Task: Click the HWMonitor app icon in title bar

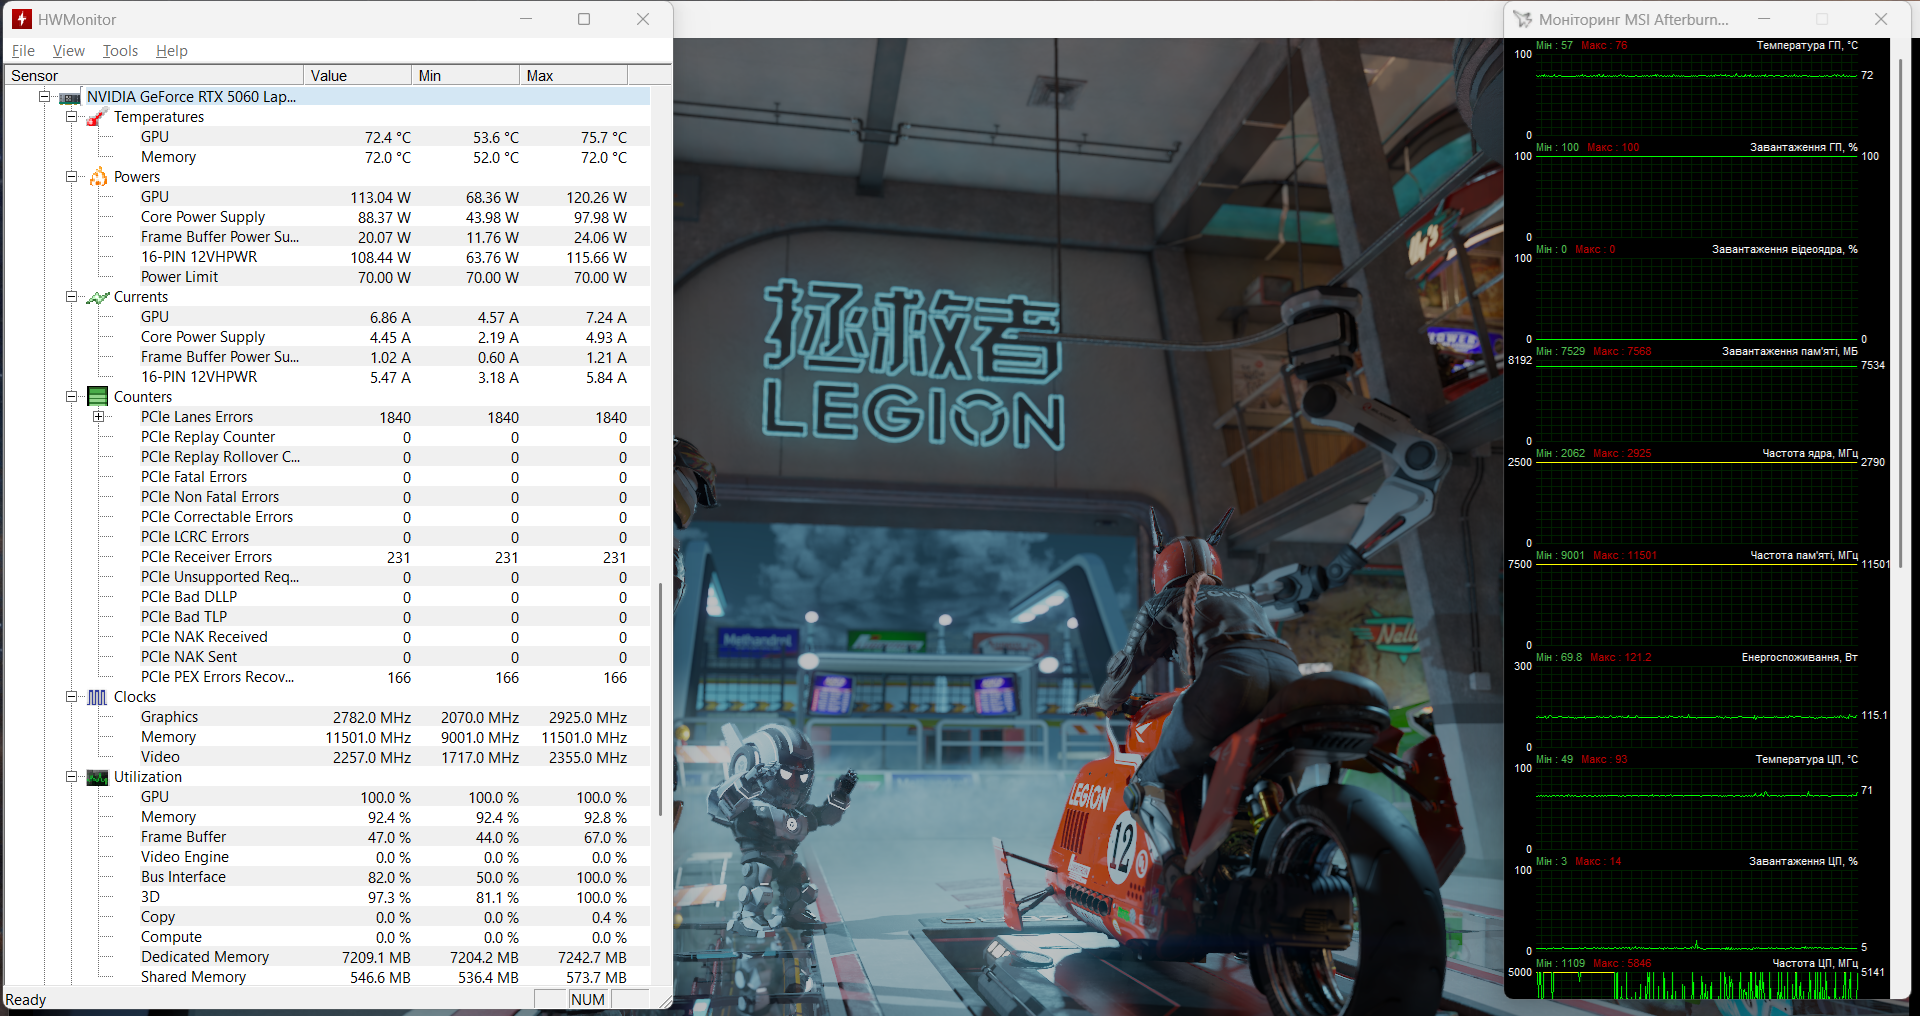Action: 21,19
